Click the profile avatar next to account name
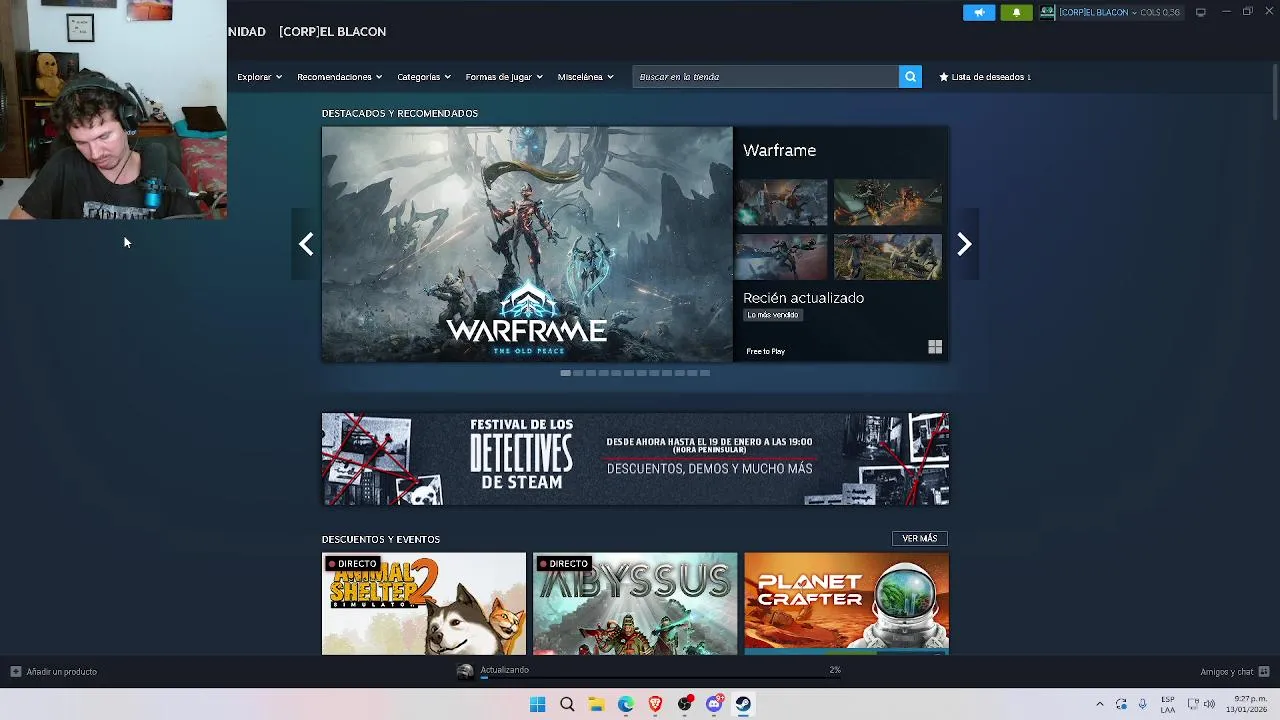This screenshot has width=1280, height=720. tap(1047, 12)
